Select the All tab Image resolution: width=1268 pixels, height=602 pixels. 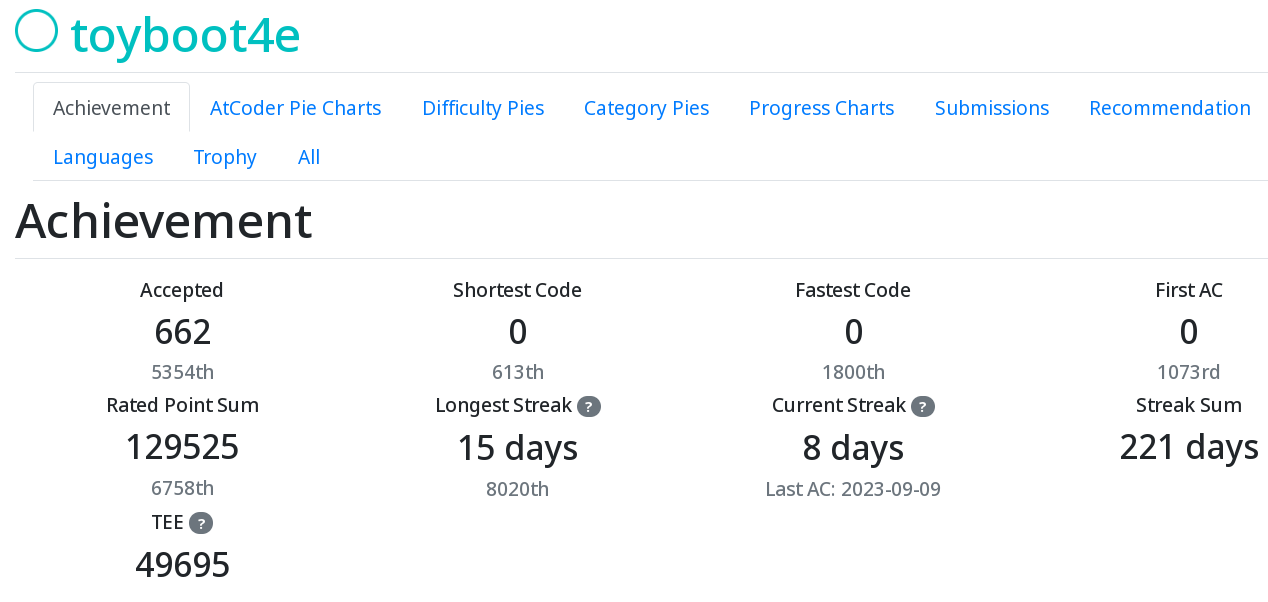pos(309,157)
